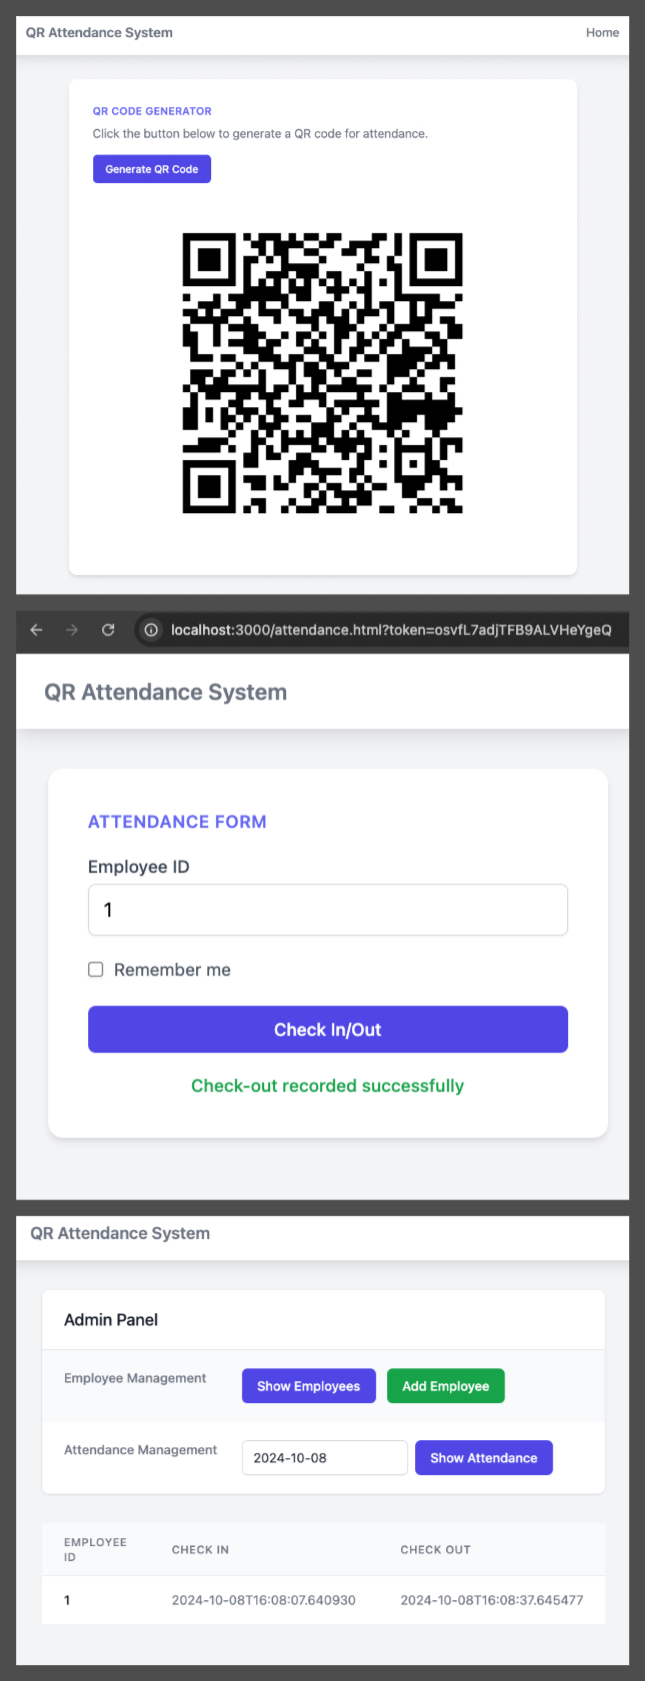Viewport: 645px width, 1681px height.
Task: Select the Employee ID 1 table row
Action: tap(323, 1600)
